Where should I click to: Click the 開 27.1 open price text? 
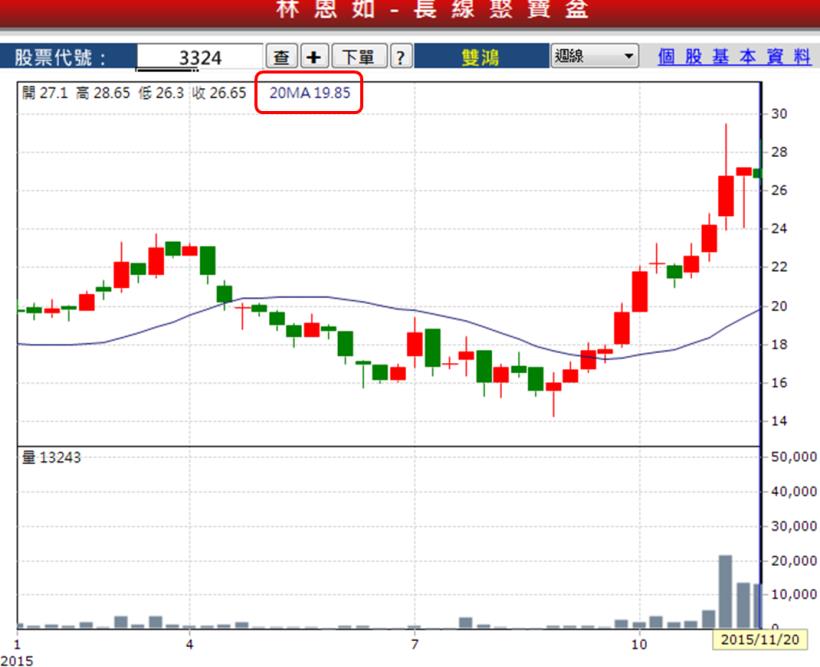[45, 93]
